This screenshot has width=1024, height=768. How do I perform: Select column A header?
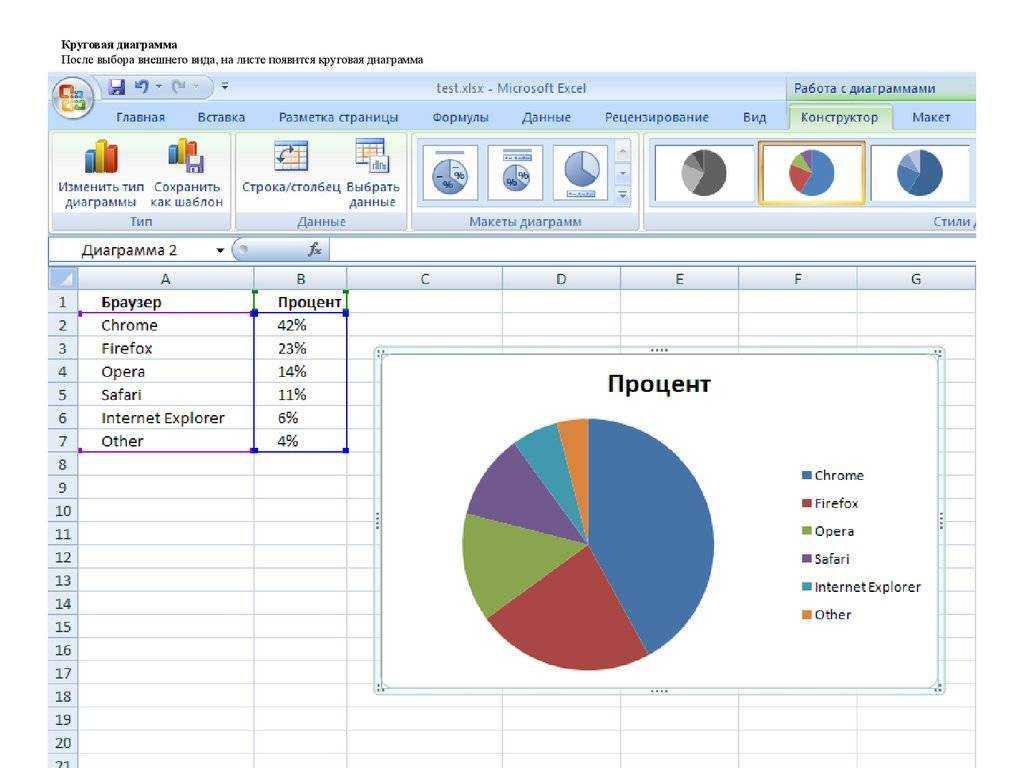pos(166,279)
